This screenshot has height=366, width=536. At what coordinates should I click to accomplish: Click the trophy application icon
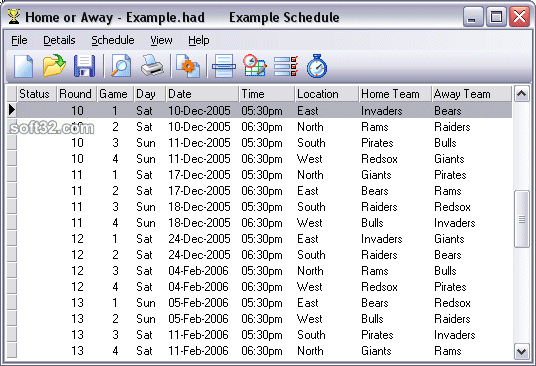14,17
